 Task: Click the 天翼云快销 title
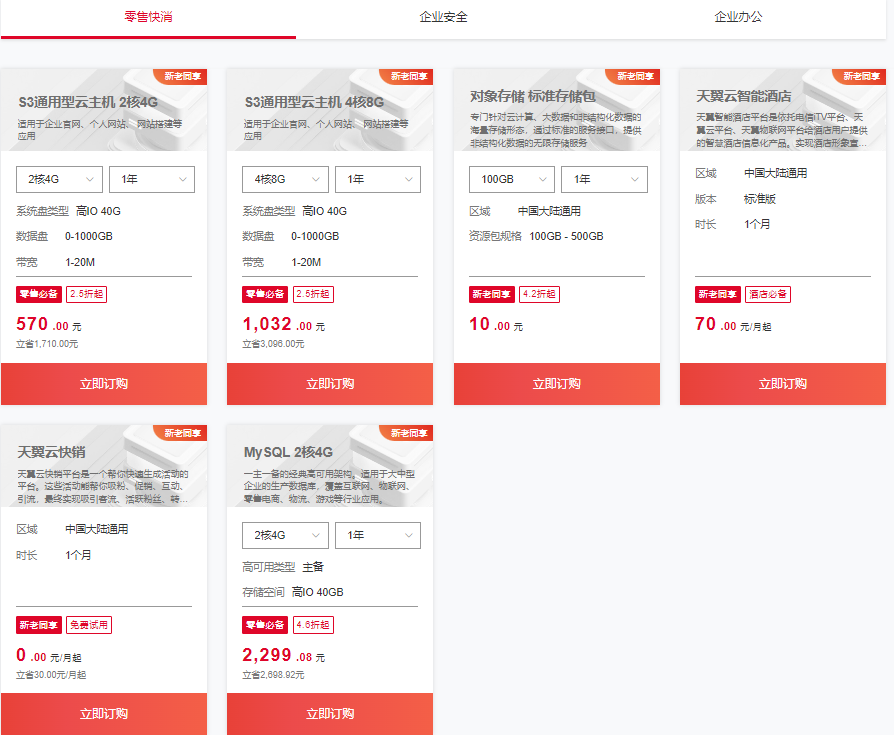51,453
